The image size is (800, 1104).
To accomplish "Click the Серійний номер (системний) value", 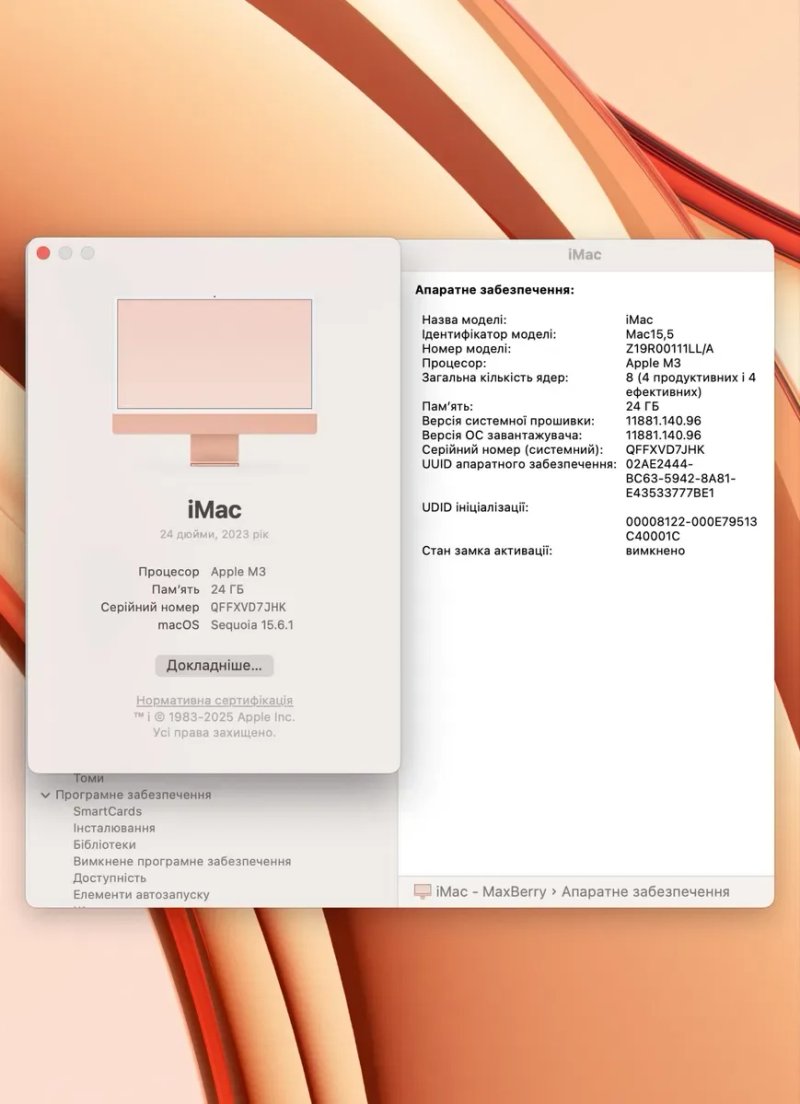I will (x=665, y=449).
